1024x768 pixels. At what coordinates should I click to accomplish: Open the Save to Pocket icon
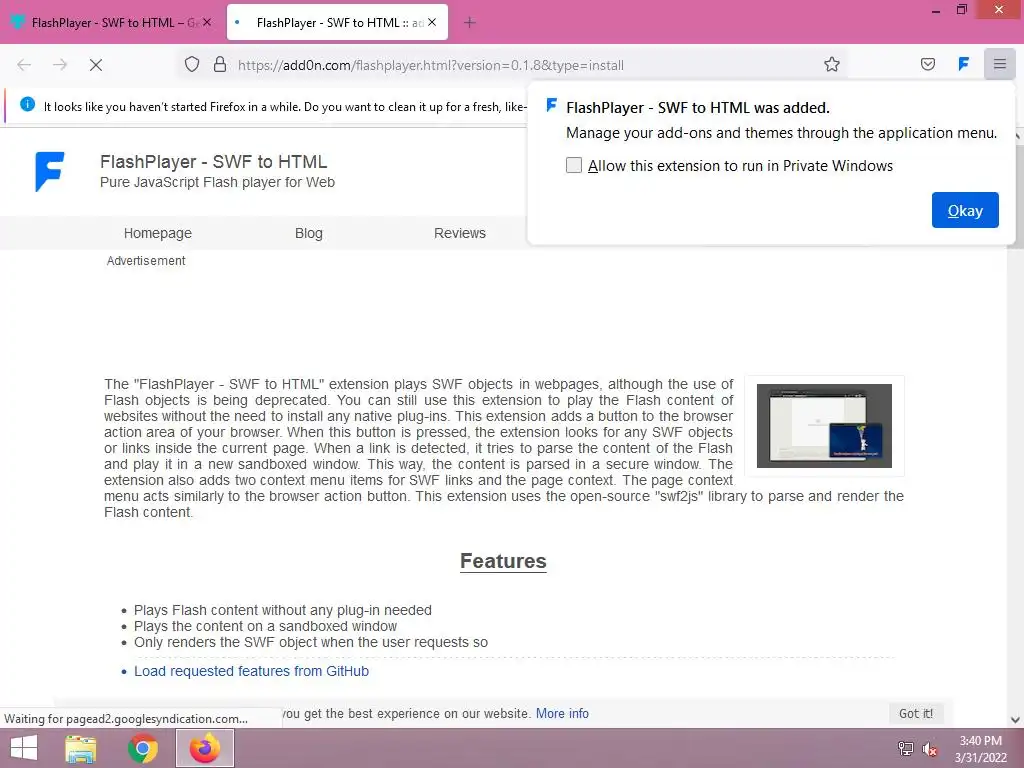point(928,64)
